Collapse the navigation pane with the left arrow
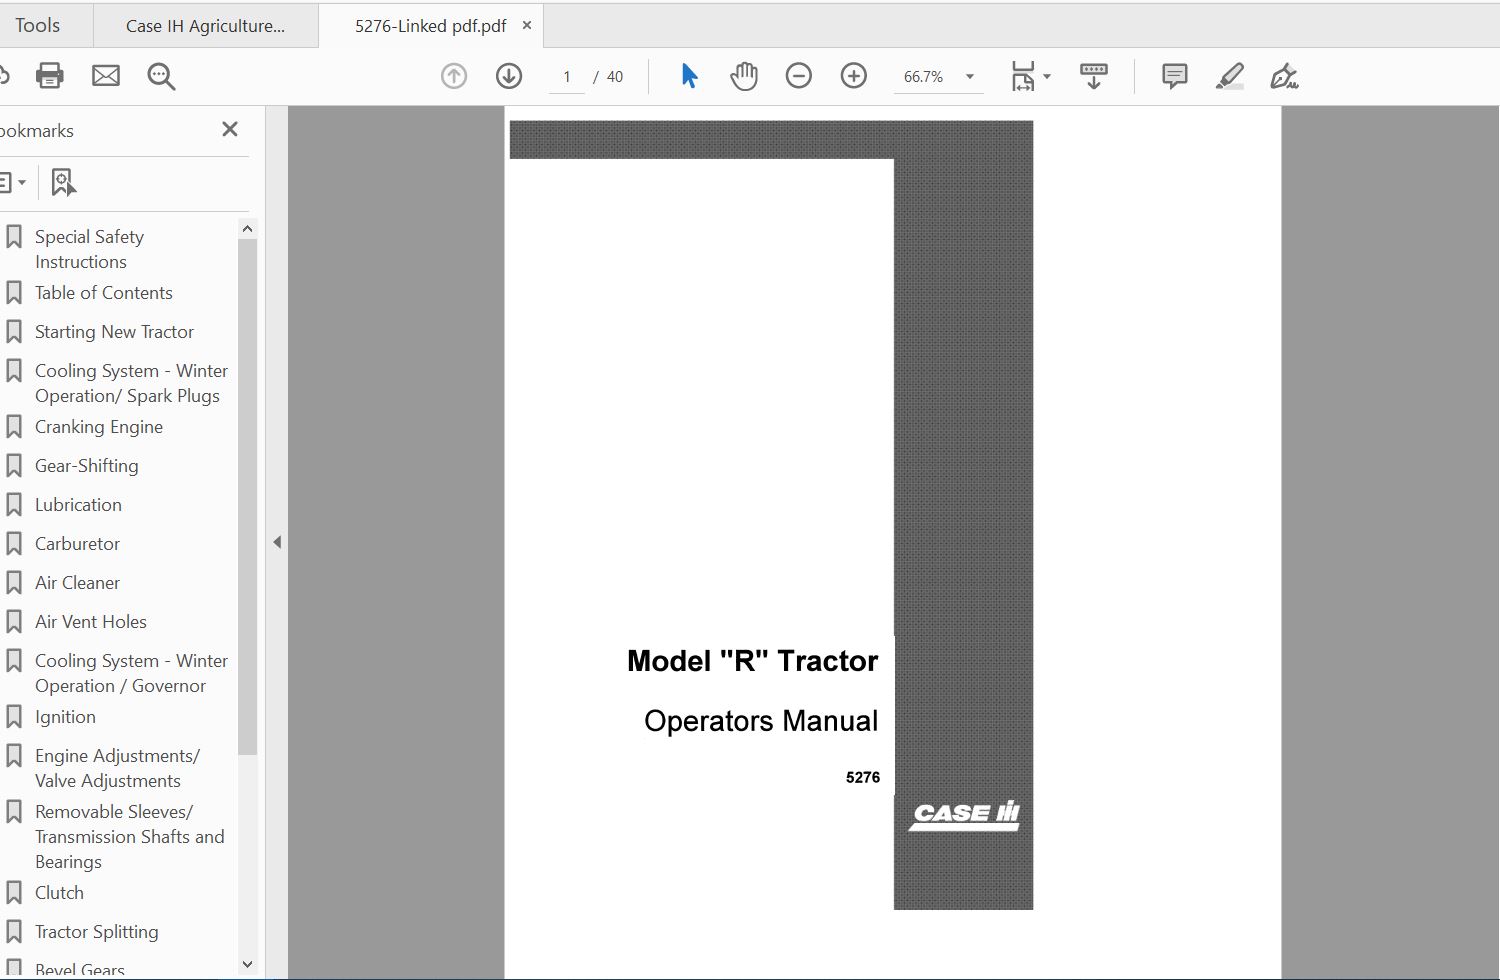The height and width of the screenshot is (980, 1500). click(277, 542)
